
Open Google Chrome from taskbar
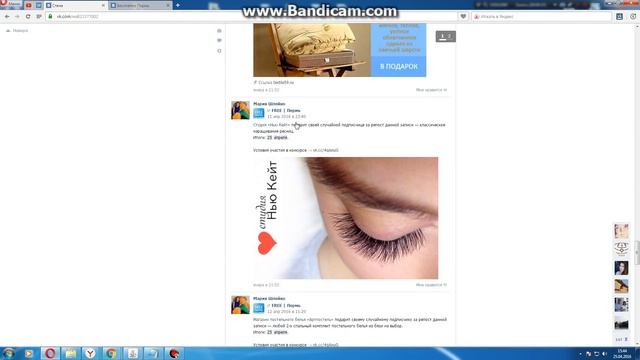[111, 353]
